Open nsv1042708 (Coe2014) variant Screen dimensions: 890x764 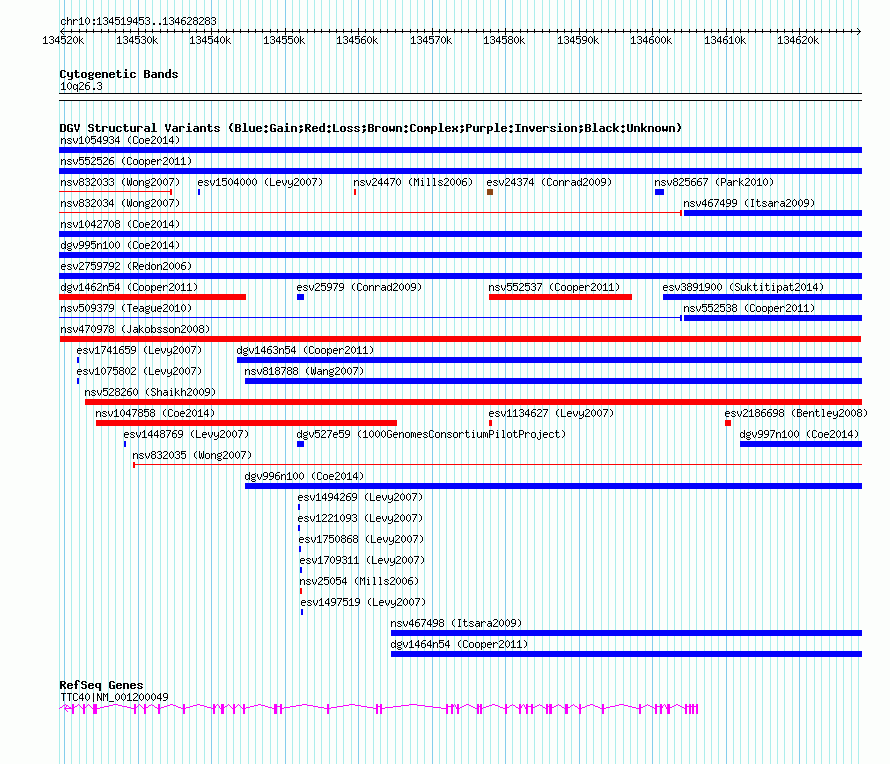coord(120,224)
